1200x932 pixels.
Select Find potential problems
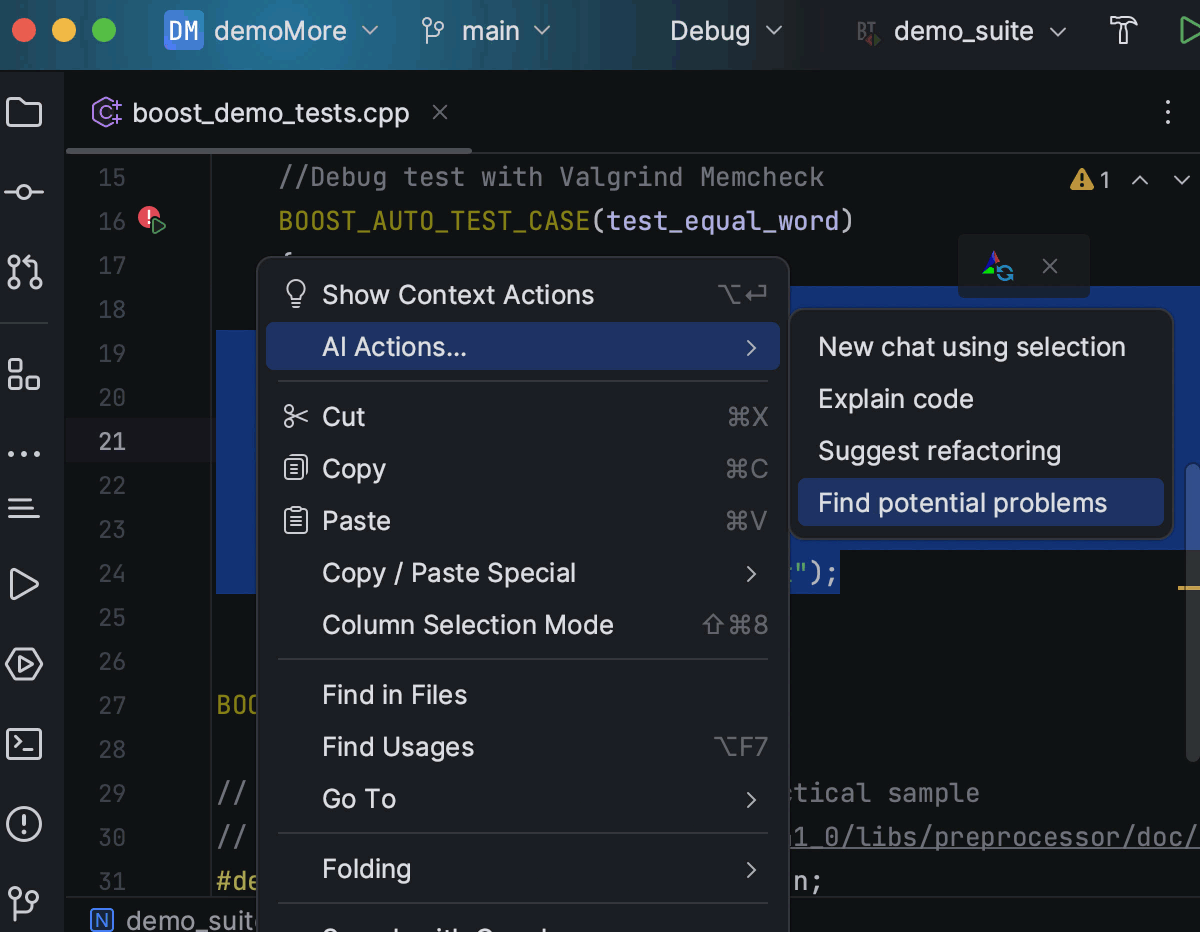coord(962,503)
